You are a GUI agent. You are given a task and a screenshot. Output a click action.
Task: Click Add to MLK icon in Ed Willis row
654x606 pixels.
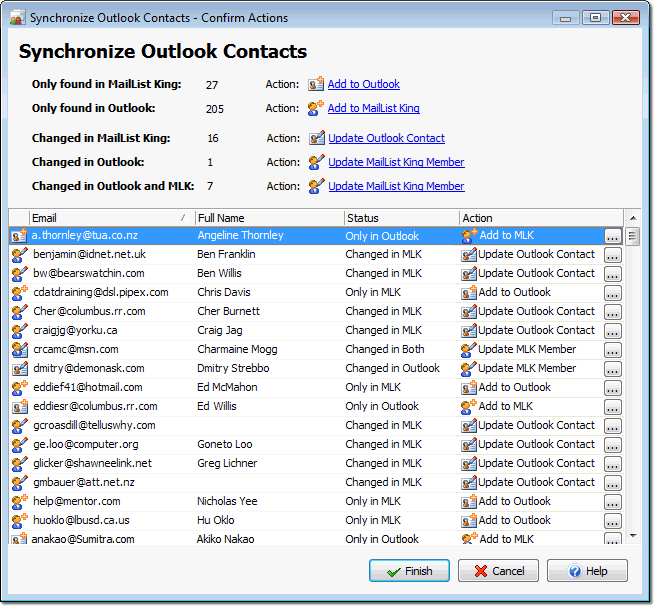(x=469, y=406)
